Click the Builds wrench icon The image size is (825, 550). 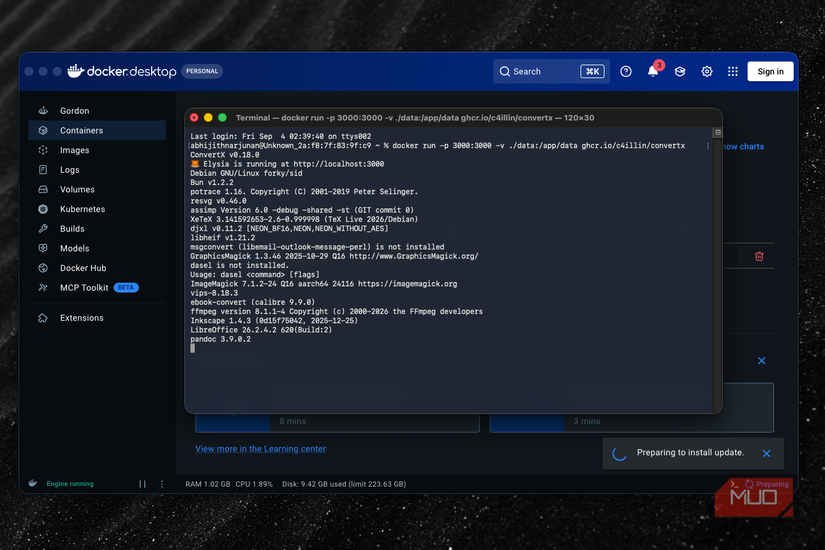tap(43, 228)
